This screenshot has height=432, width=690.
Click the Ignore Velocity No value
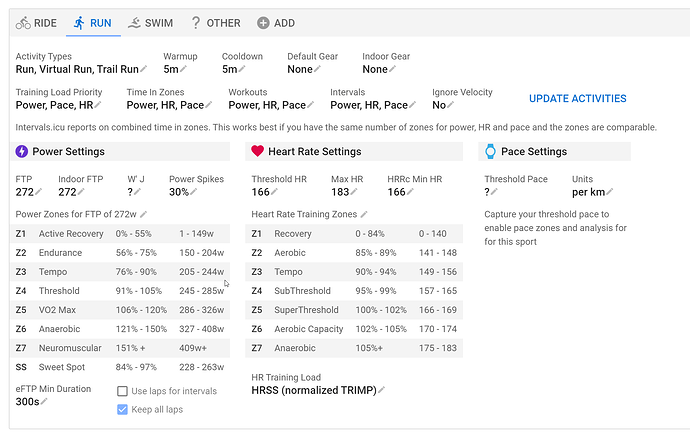(x=439, y=105)
